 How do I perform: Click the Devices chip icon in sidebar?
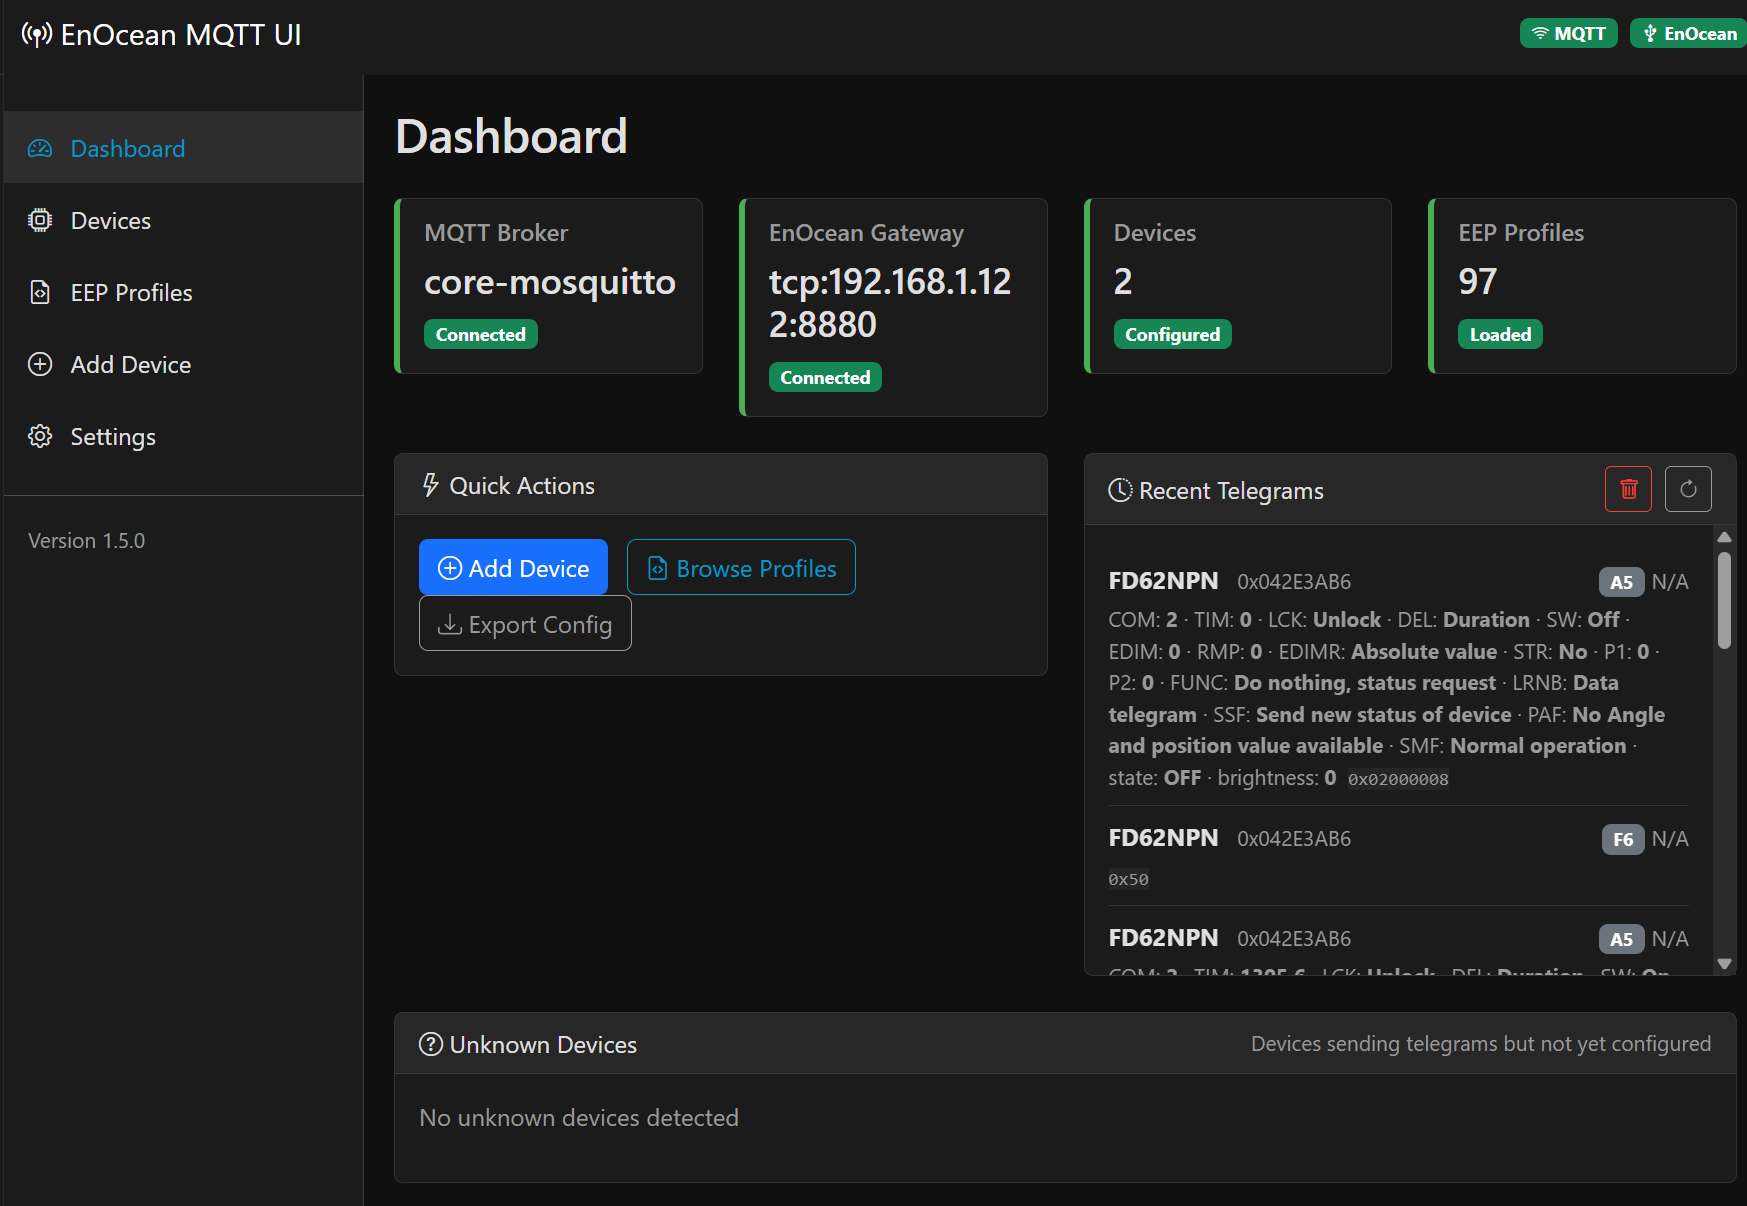(x=40, y=221)
